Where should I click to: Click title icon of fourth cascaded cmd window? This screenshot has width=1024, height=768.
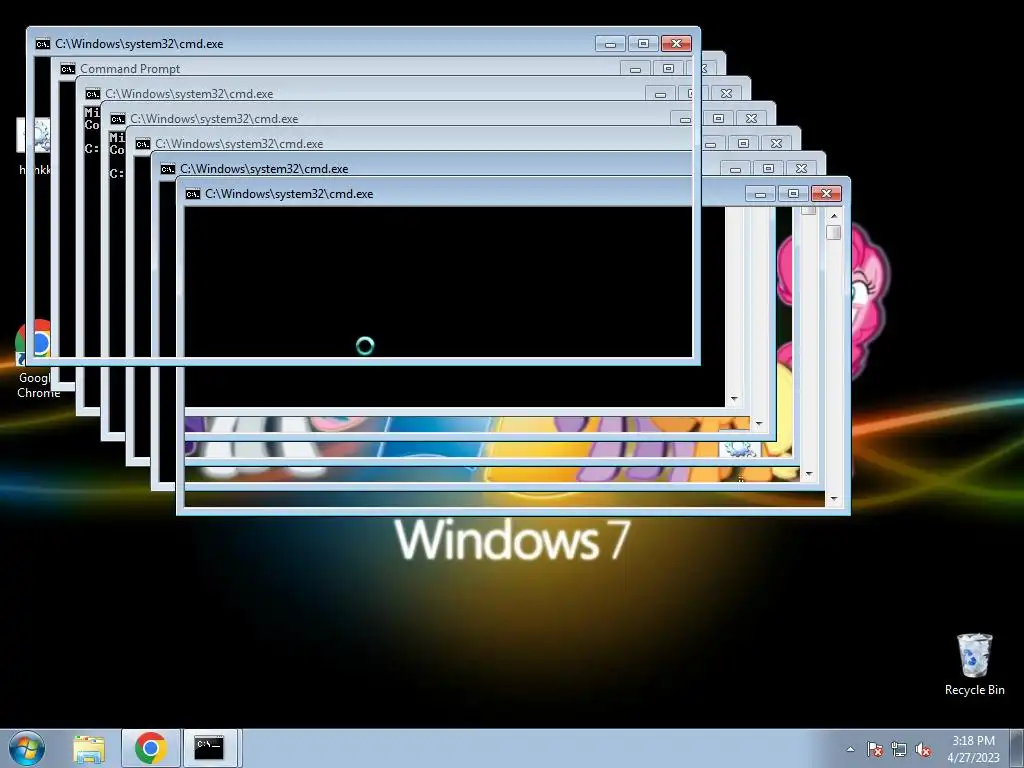pos(118,118)
